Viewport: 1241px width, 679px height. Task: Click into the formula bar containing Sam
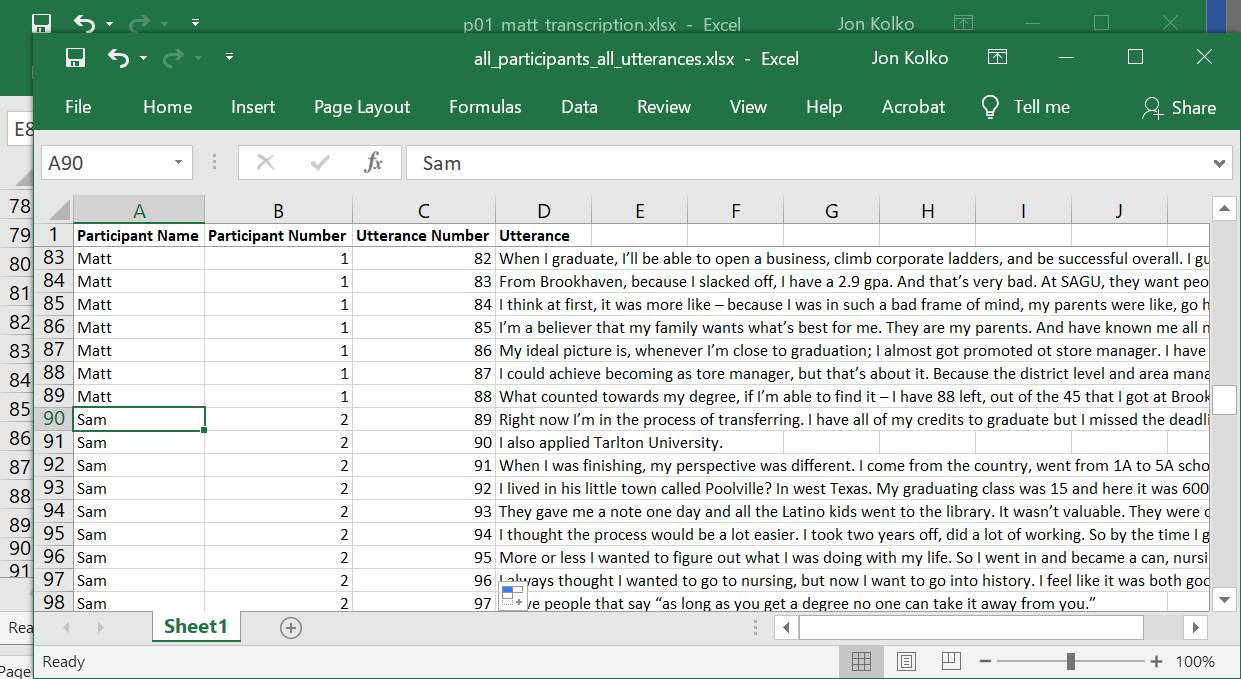808,163
